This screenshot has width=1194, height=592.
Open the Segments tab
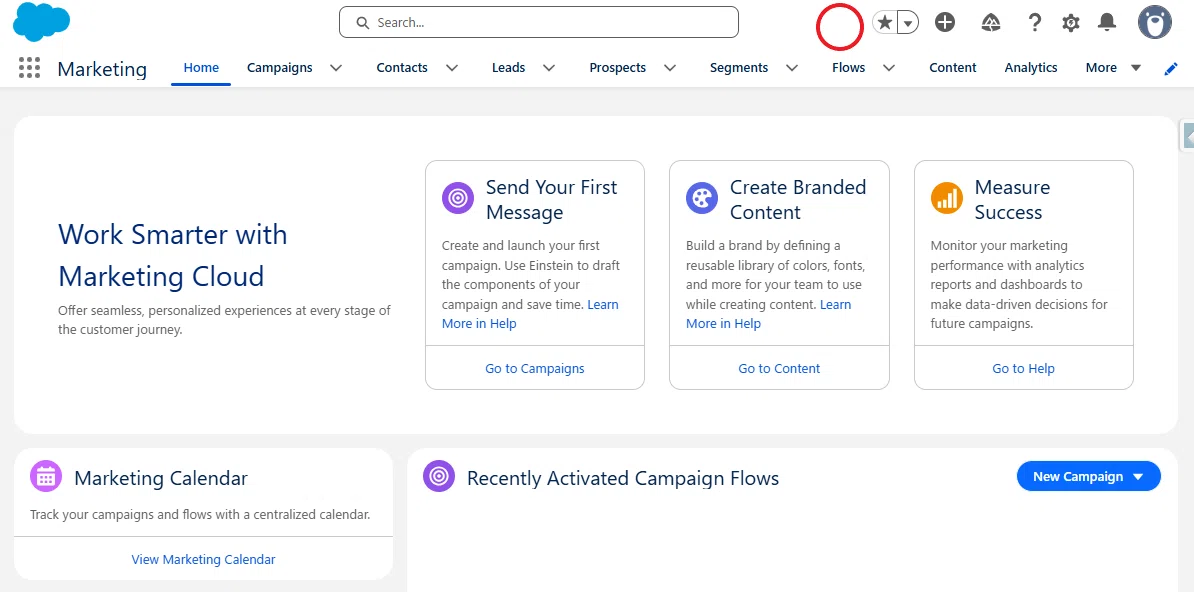click(x=739, y=68)
